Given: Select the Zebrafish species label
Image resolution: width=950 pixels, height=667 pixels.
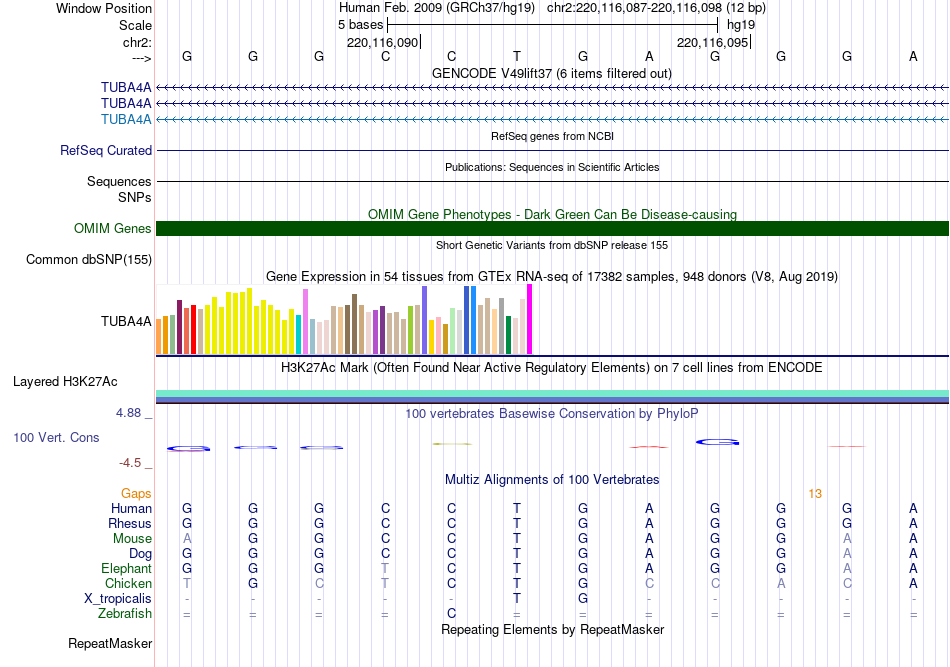Looking at the screenshot, I should pyautogui.click(x=125, y=614).
